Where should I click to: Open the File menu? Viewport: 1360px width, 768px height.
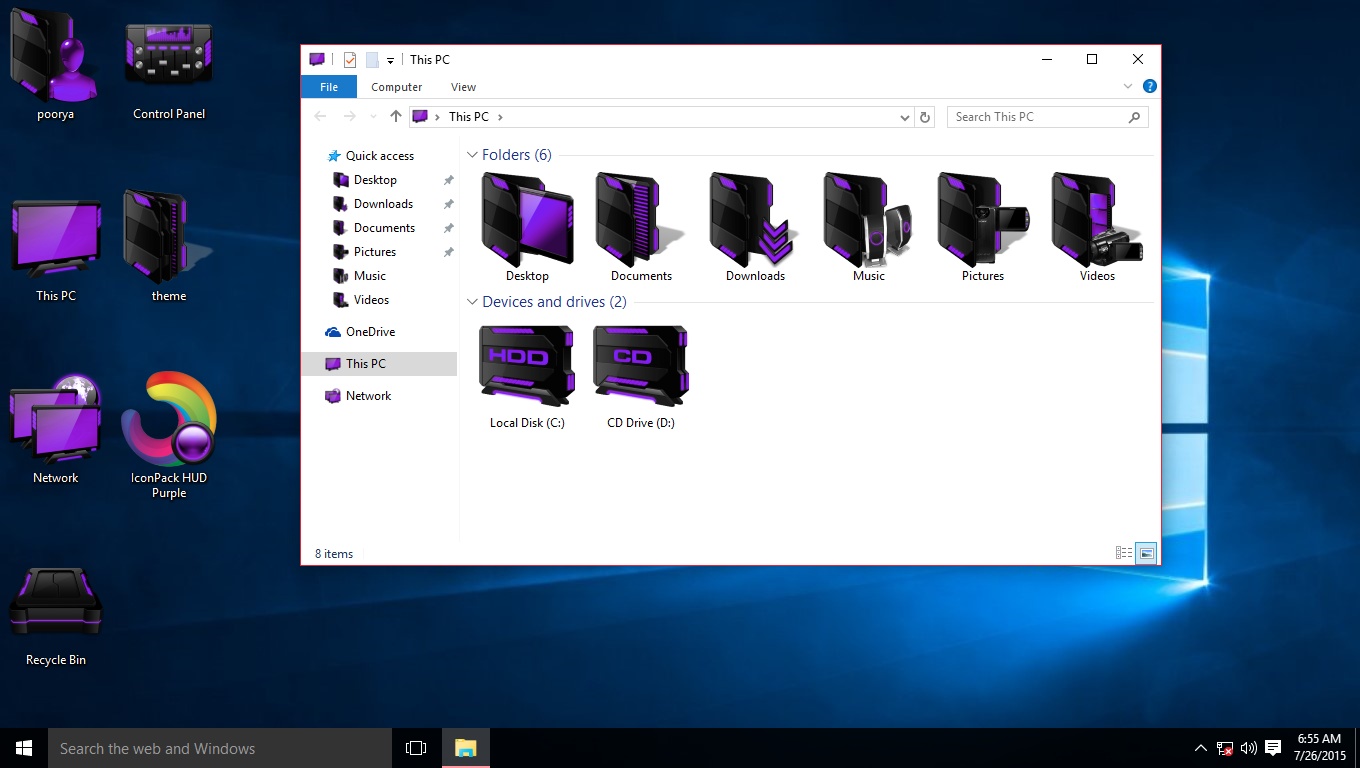(328, 87)
